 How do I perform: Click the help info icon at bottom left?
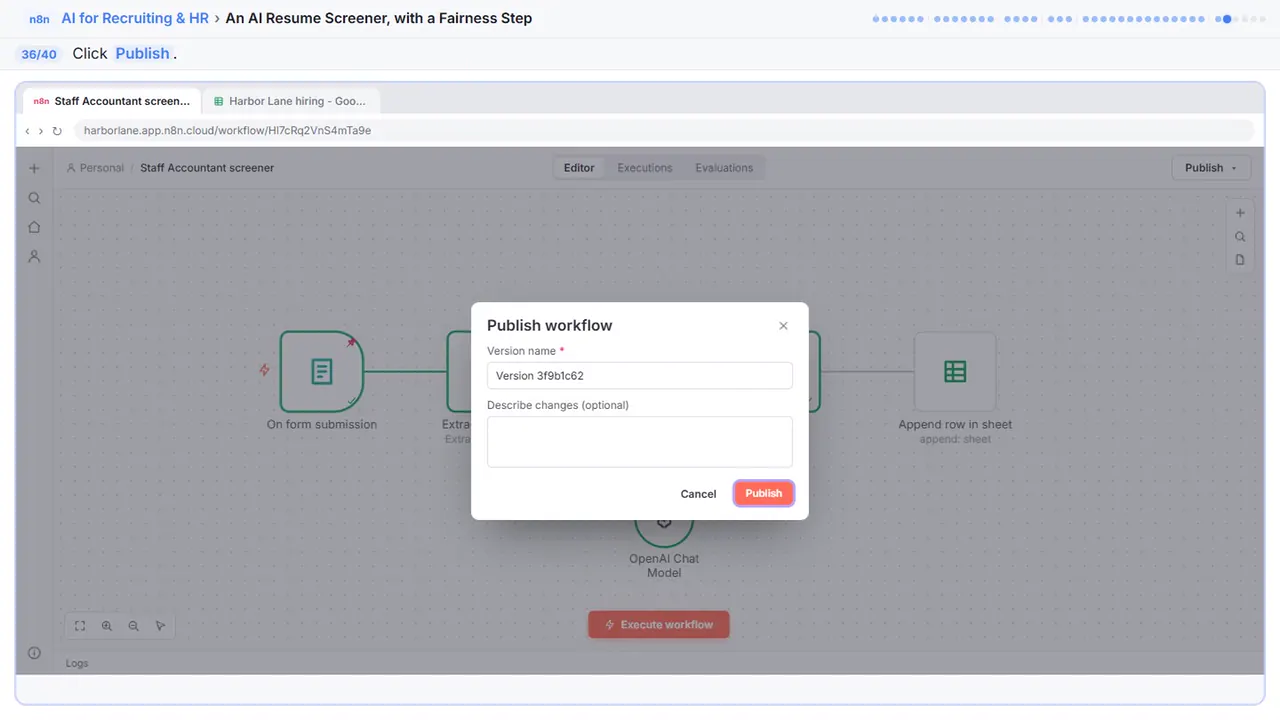coord(34,653)
